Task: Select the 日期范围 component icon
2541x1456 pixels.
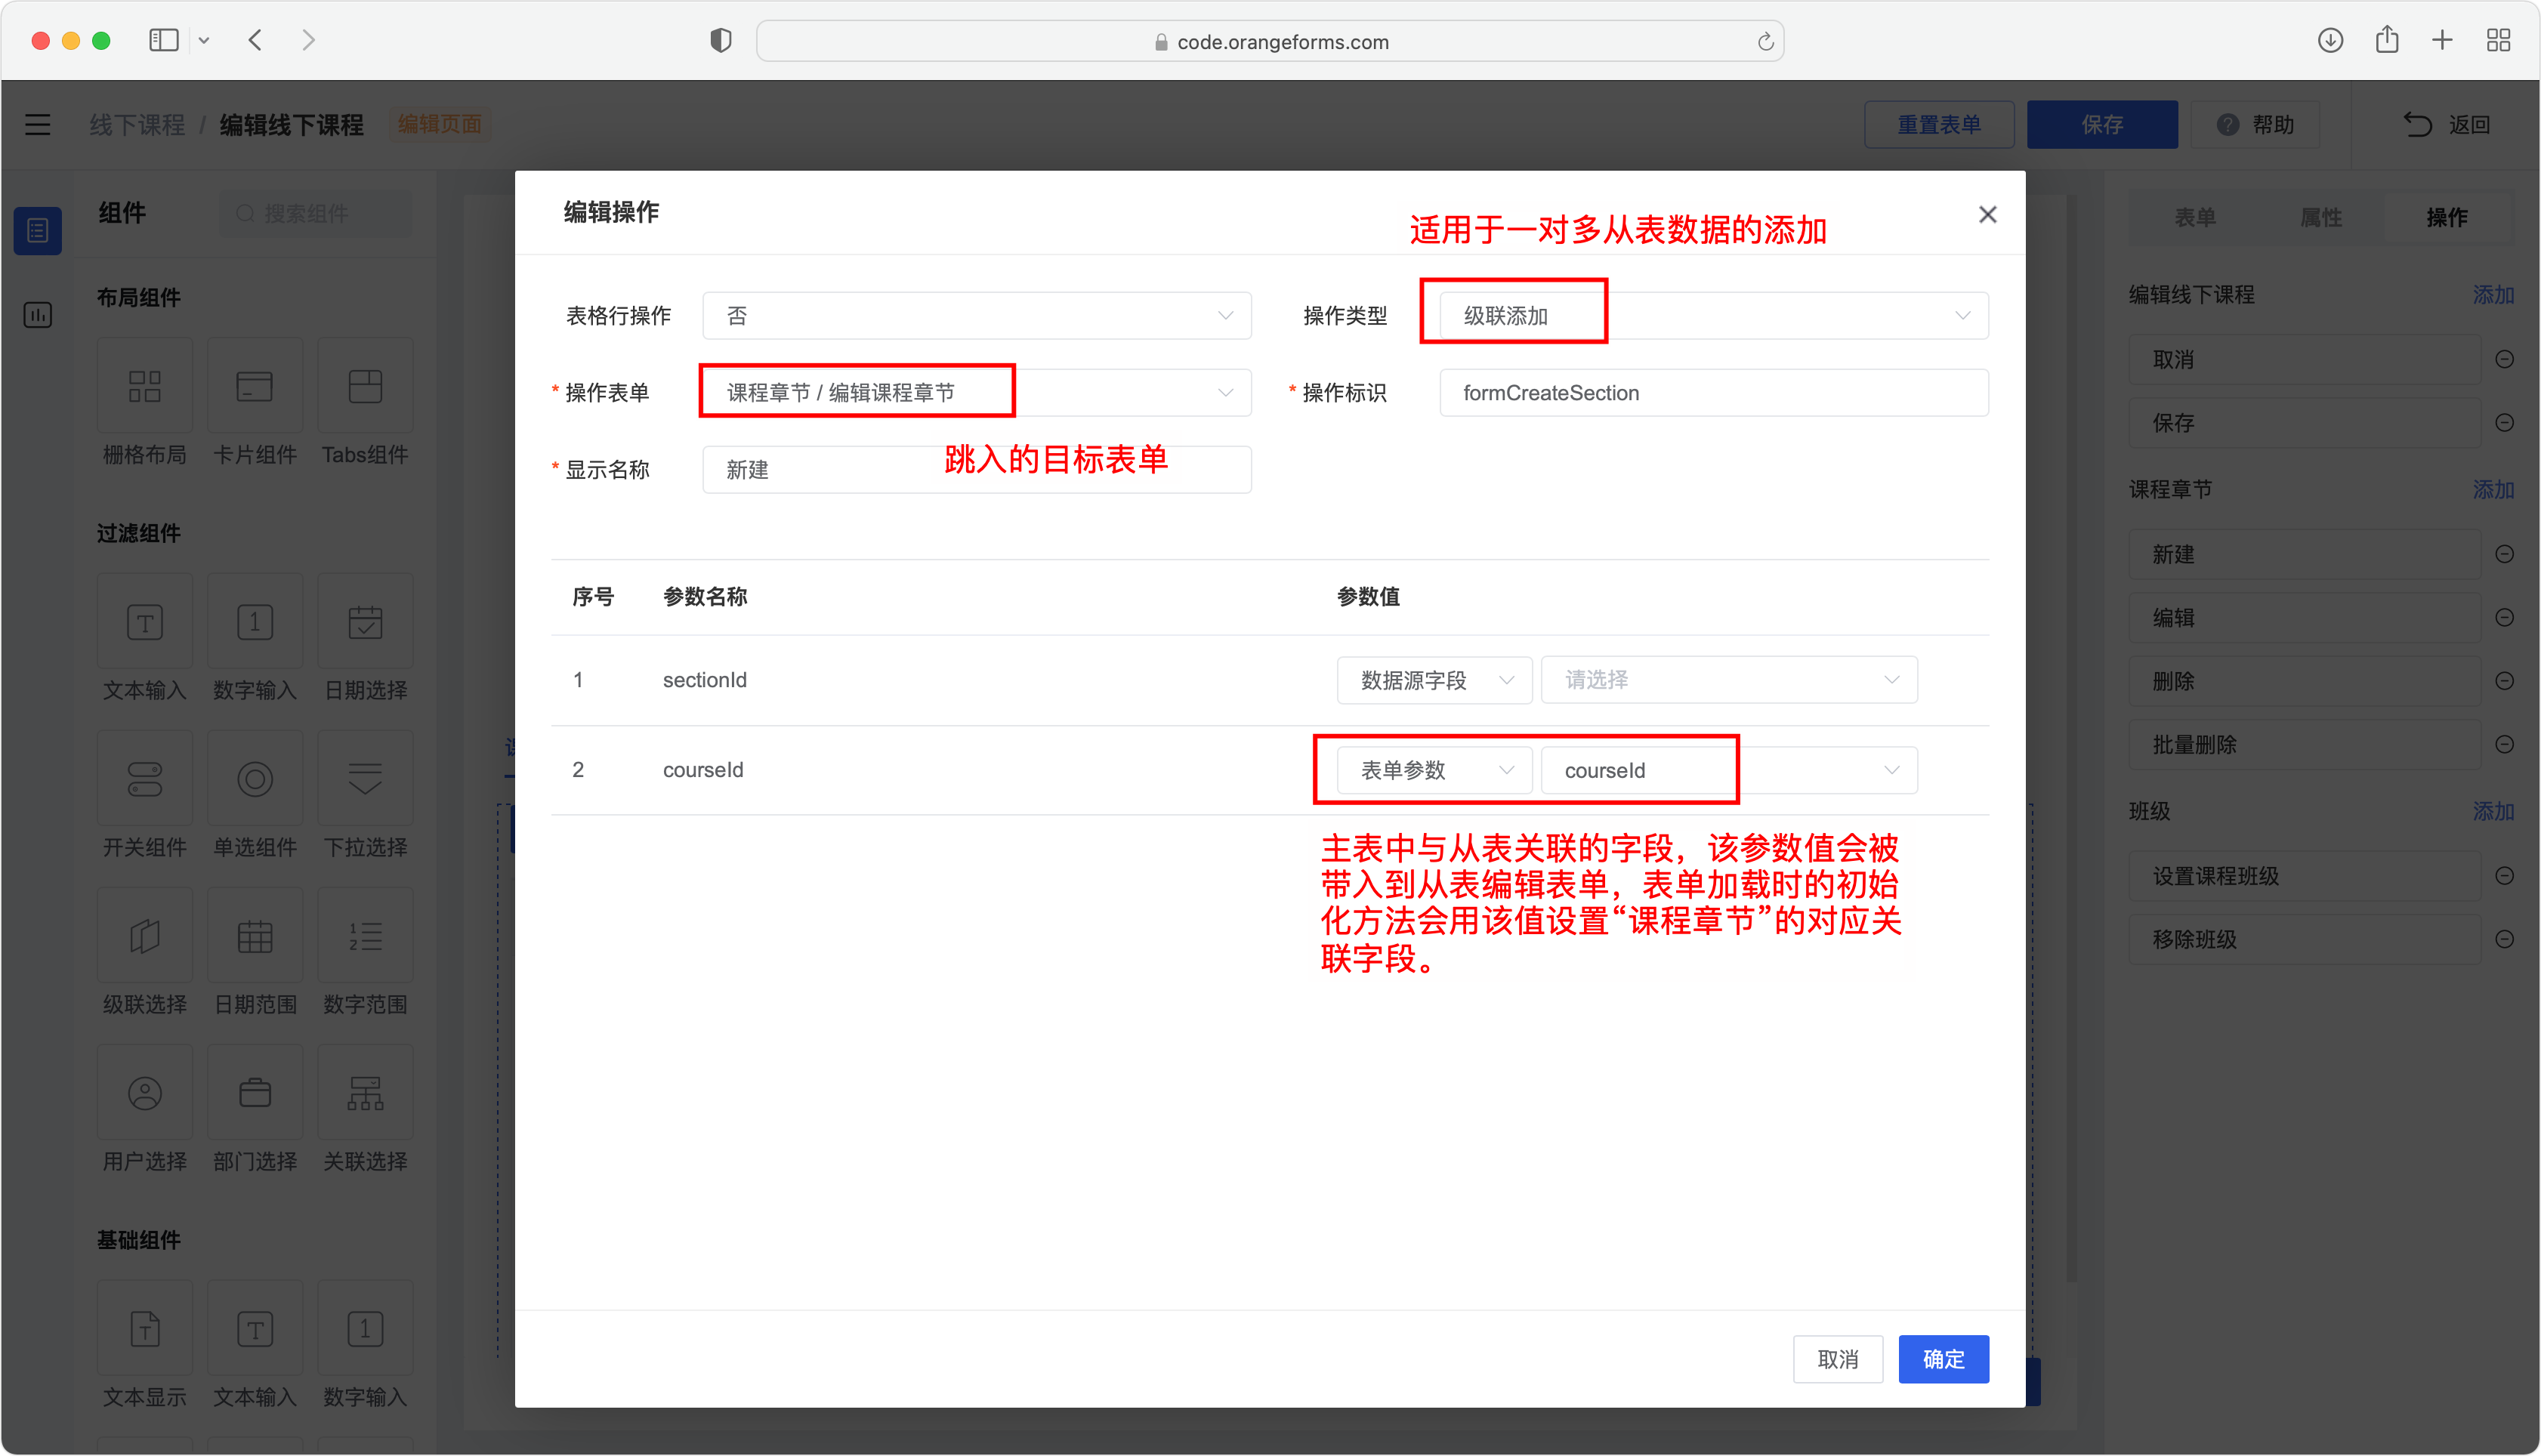Action: click(x=254, y=936)
